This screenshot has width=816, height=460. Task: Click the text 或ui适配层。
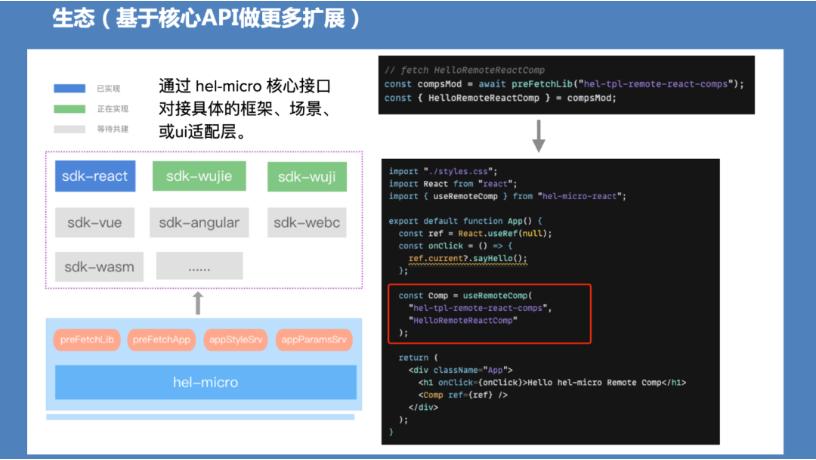[203, 132]
